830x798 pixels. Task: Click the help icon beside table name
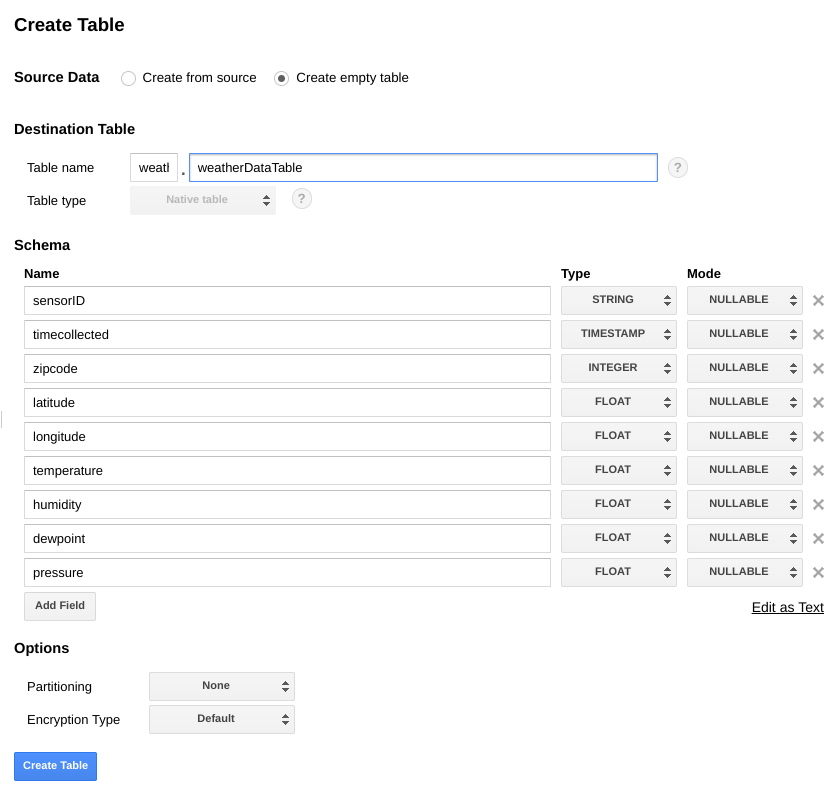(x=678, y=167)
